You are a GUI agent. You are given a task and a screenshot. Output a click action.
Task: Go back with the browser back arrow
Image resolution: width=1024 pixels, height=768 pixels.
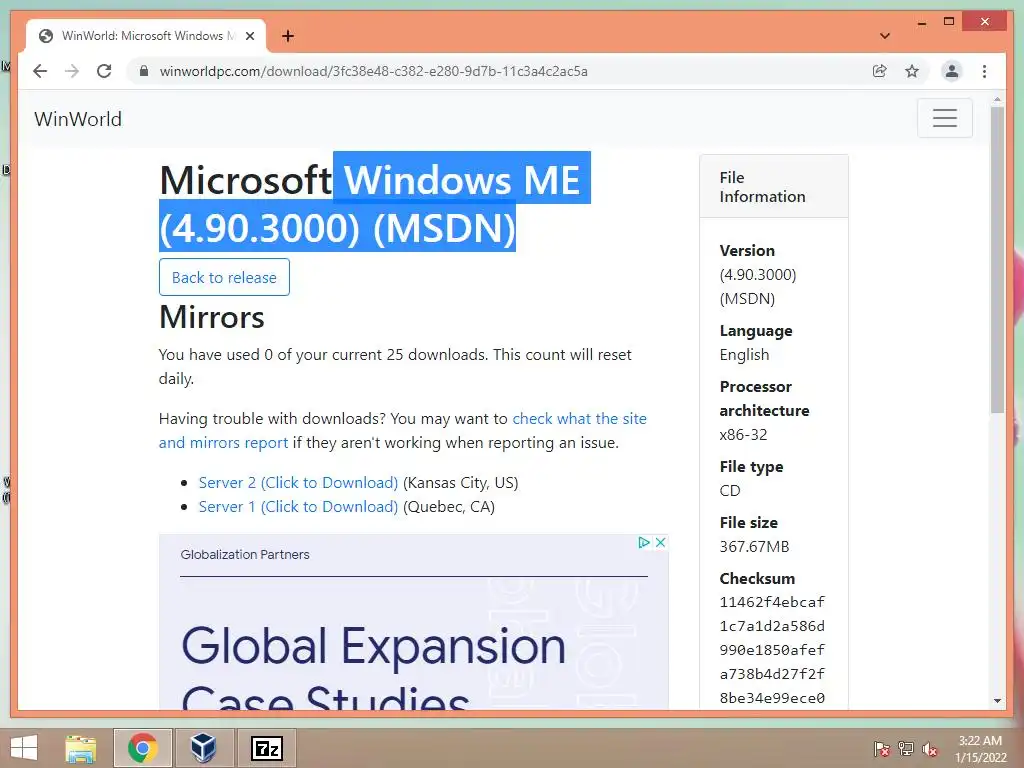40,71
